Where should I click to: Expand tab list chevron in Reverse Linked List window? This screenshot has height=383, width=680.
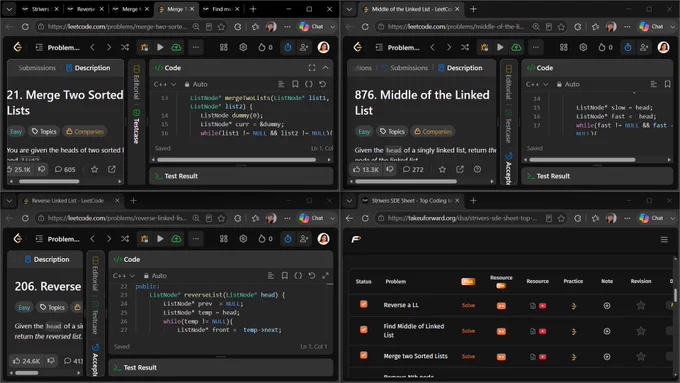click(9, 200)
